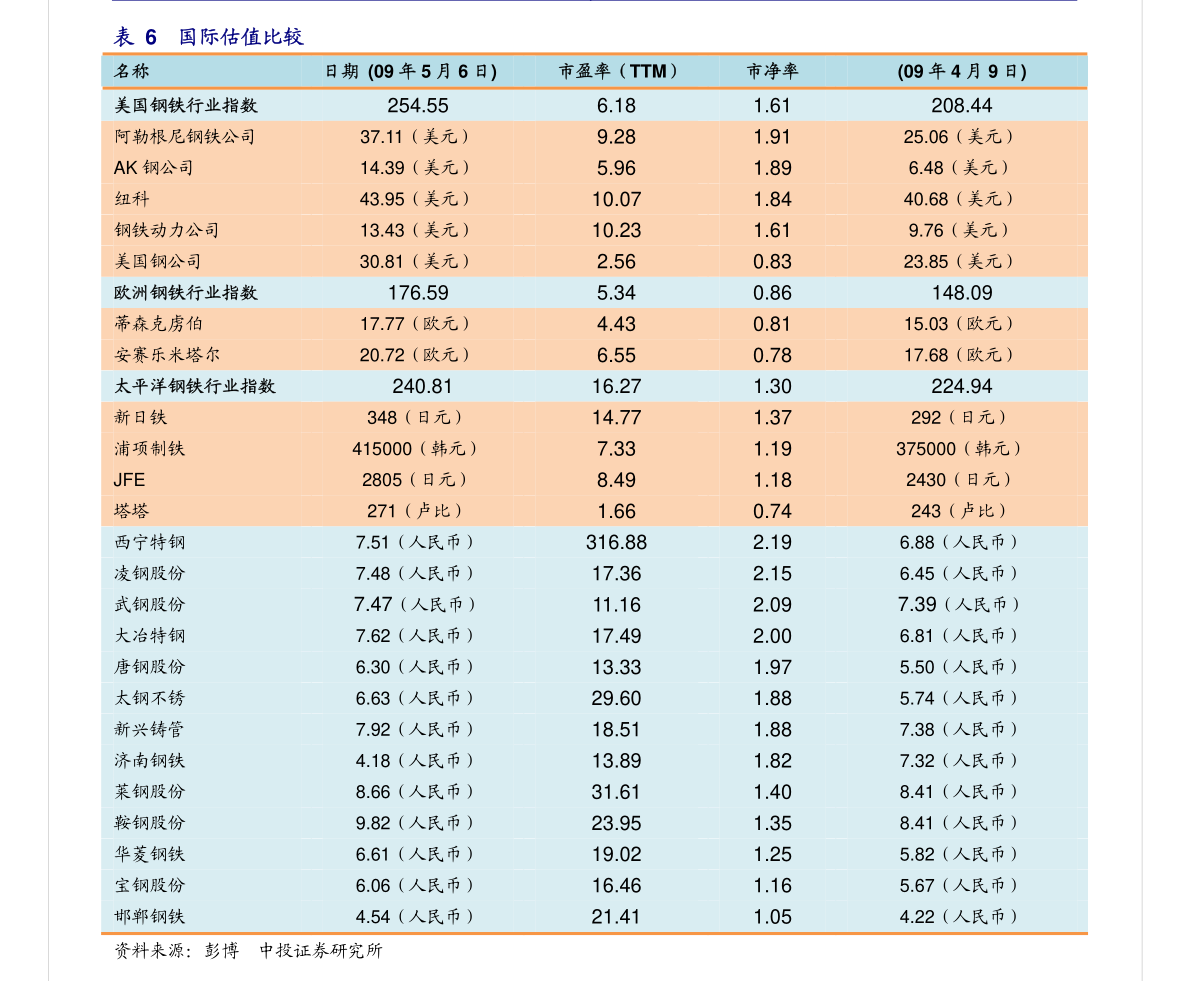Click the source note 资料来源：彭博 中投证券研究所
Screen dimensions: 1191x981
click(248, 951)
